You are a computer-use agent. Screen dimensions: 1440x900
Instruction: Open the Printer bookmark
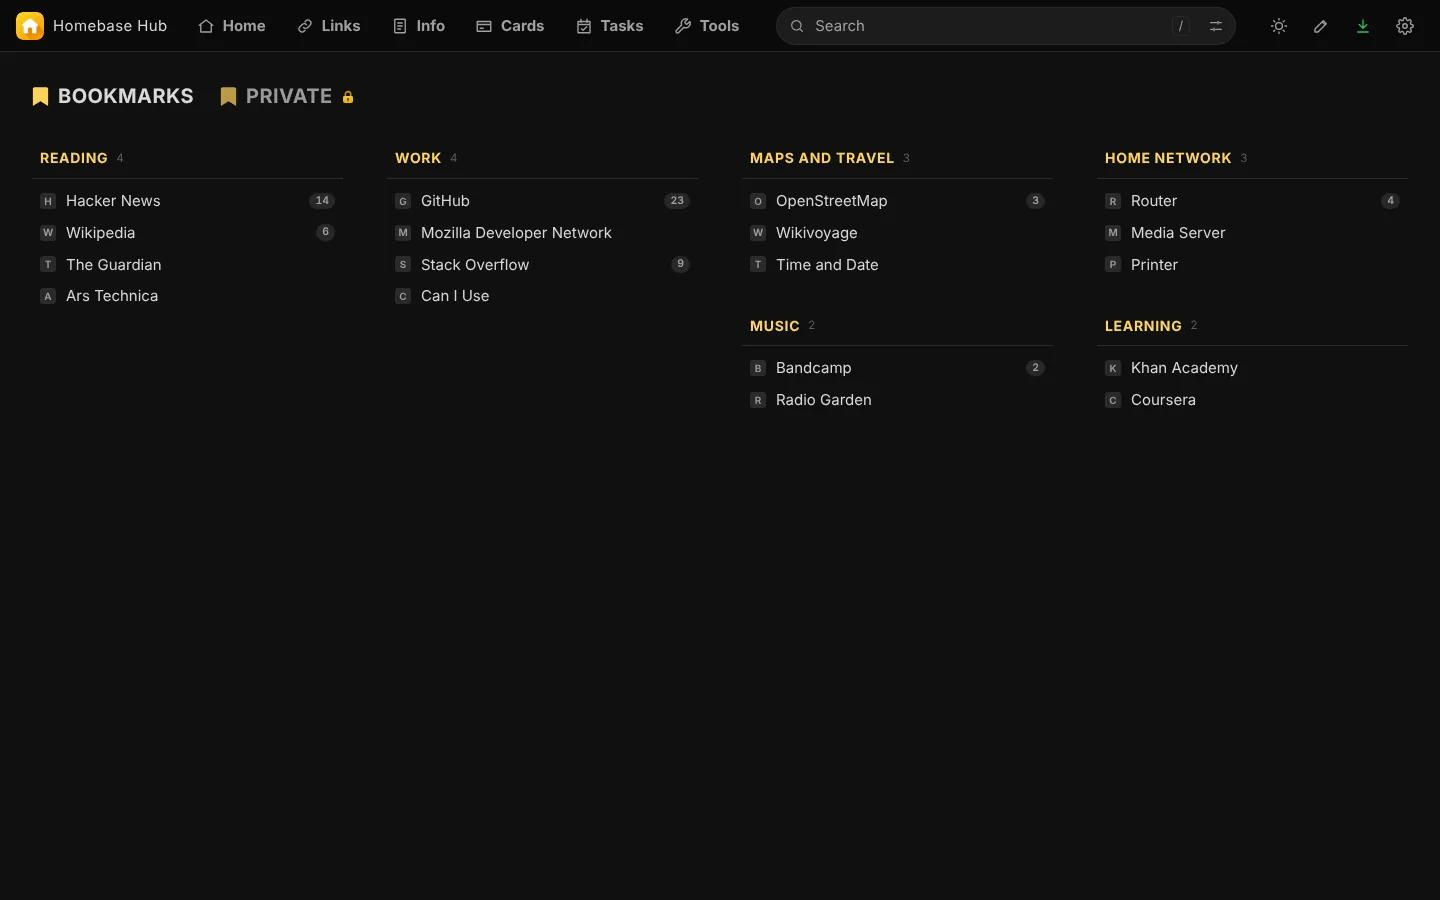[1253, 264]
